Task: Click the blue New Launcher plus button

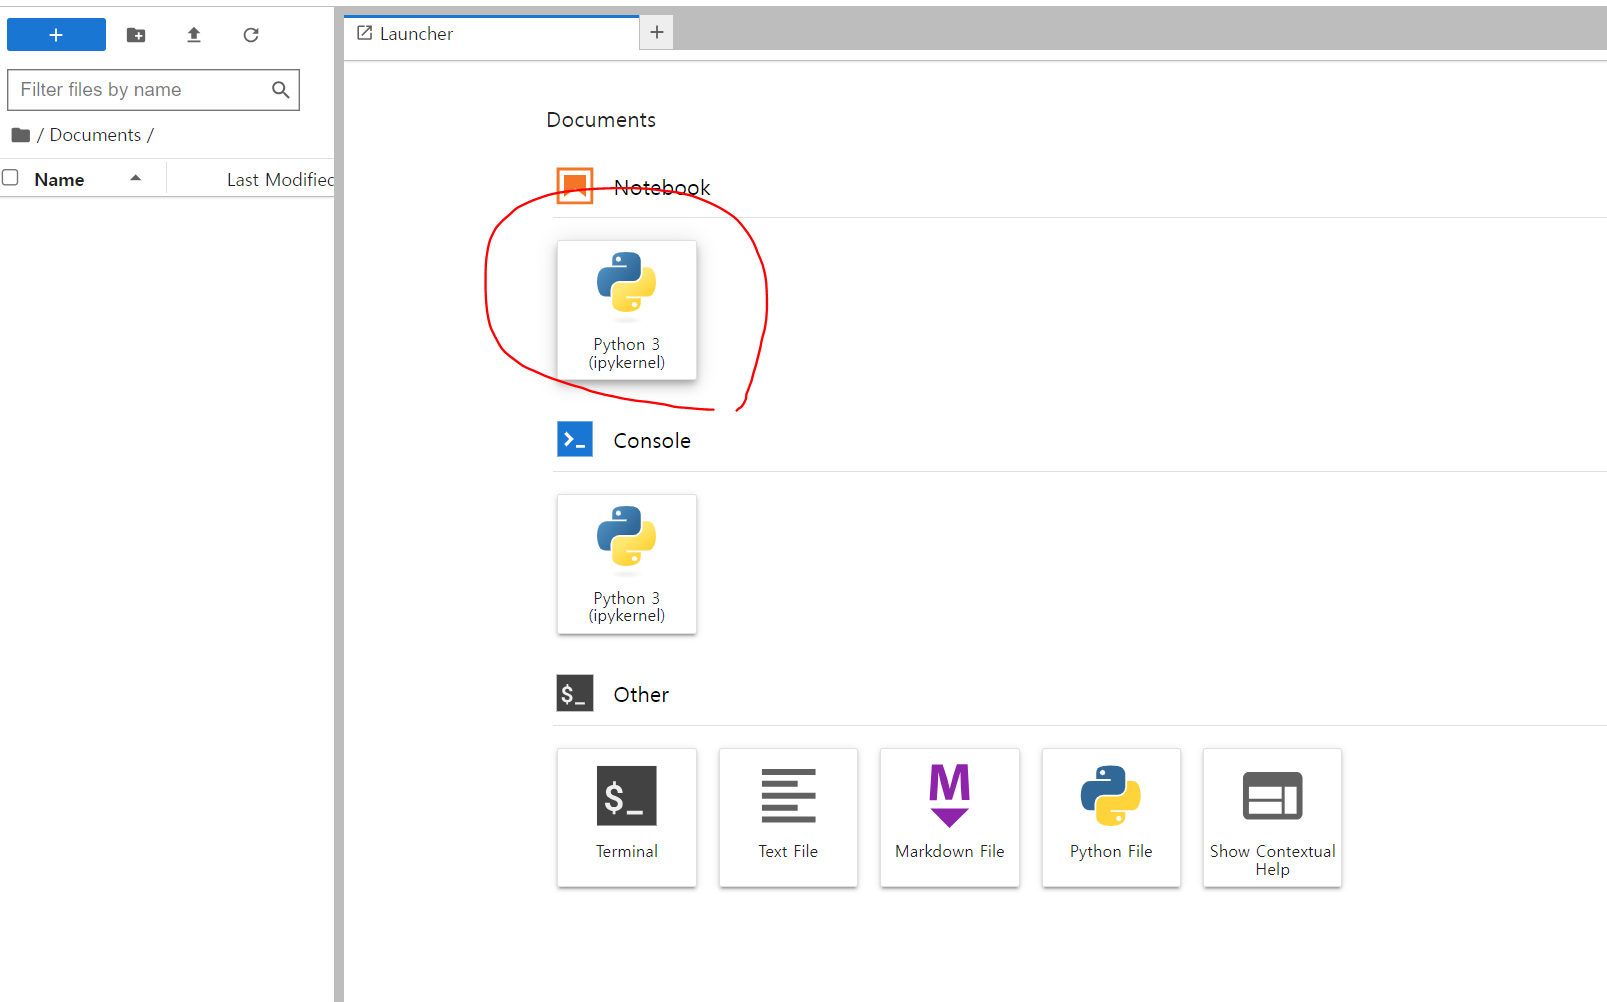Action: pyautogui.click(x=56, y=35)
